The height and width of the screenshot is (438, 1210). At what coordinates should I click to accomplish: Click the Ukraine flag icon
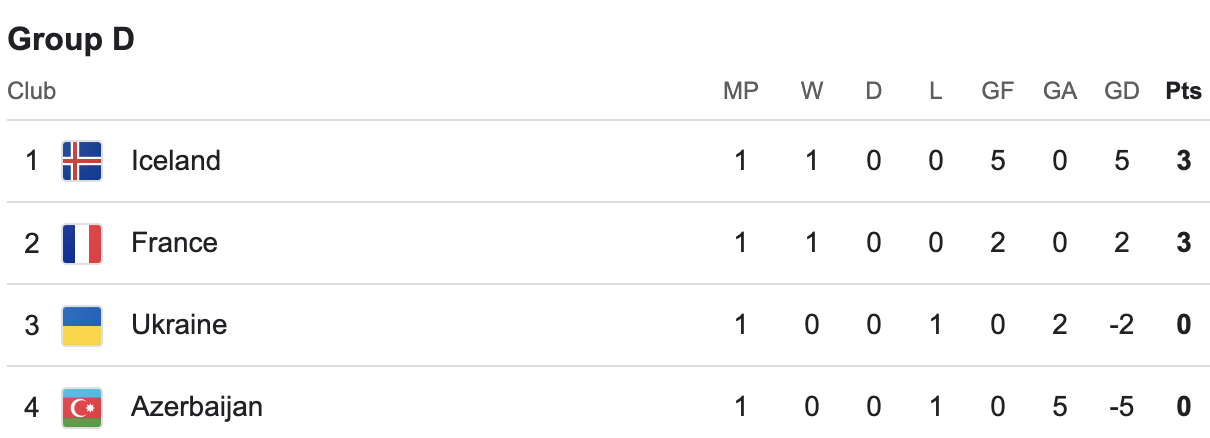tap(82, 325)
